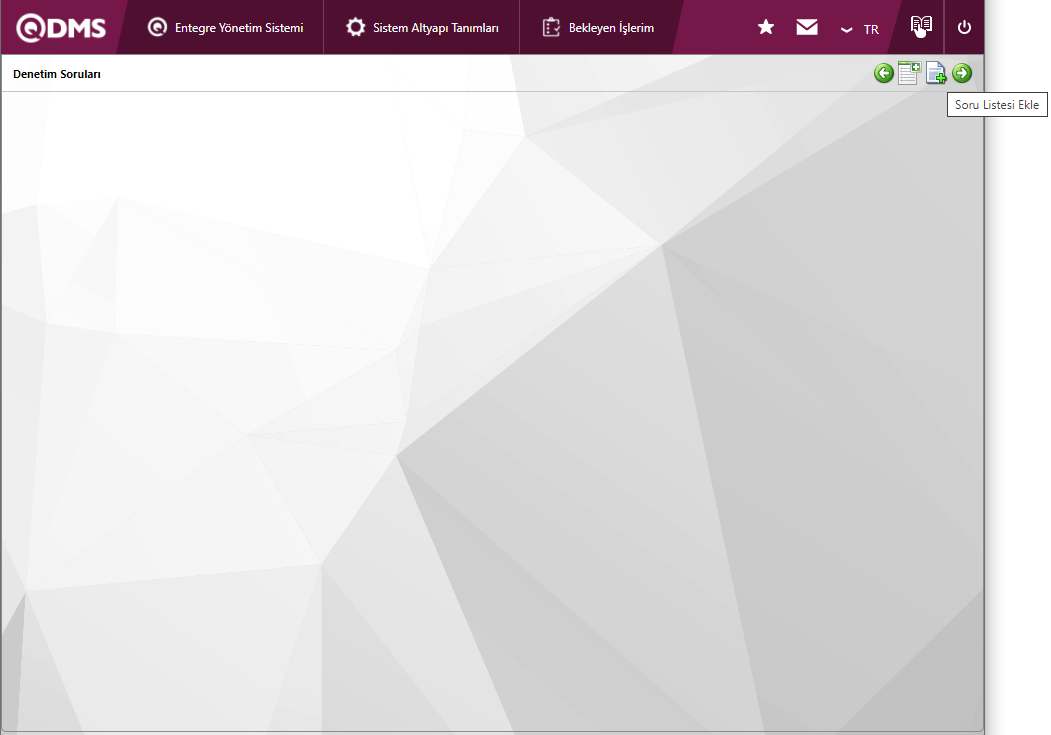
Task: Expand the TR language dropdown
Action: (860, 29)
